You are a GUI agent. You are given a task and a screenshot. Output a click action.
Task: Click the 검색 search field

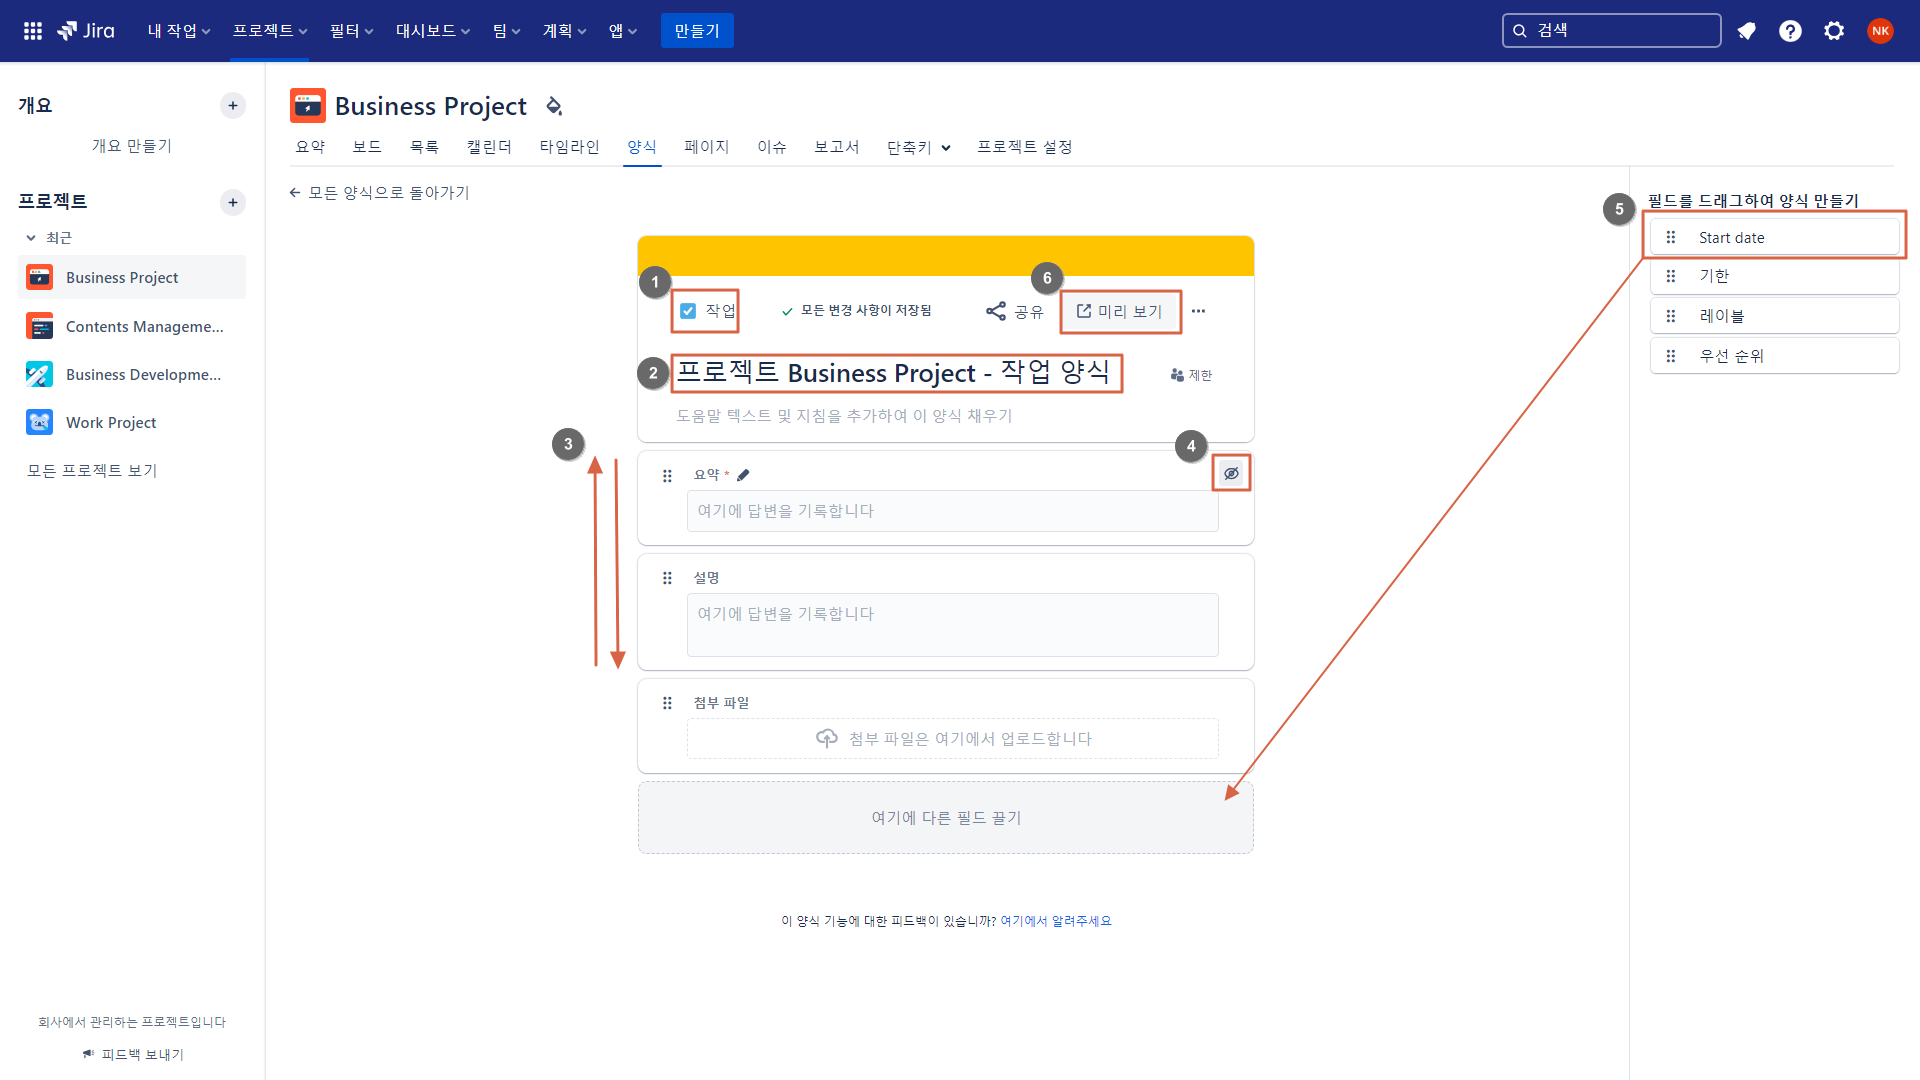point(1611,31)
